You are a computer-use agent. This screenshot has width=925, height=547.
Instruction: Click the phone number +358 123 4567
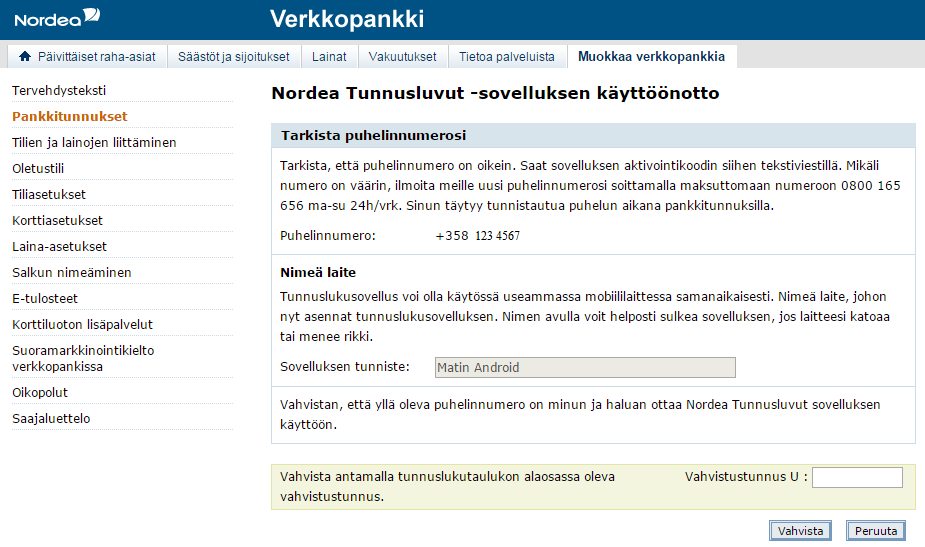click(x=477, y=235)
